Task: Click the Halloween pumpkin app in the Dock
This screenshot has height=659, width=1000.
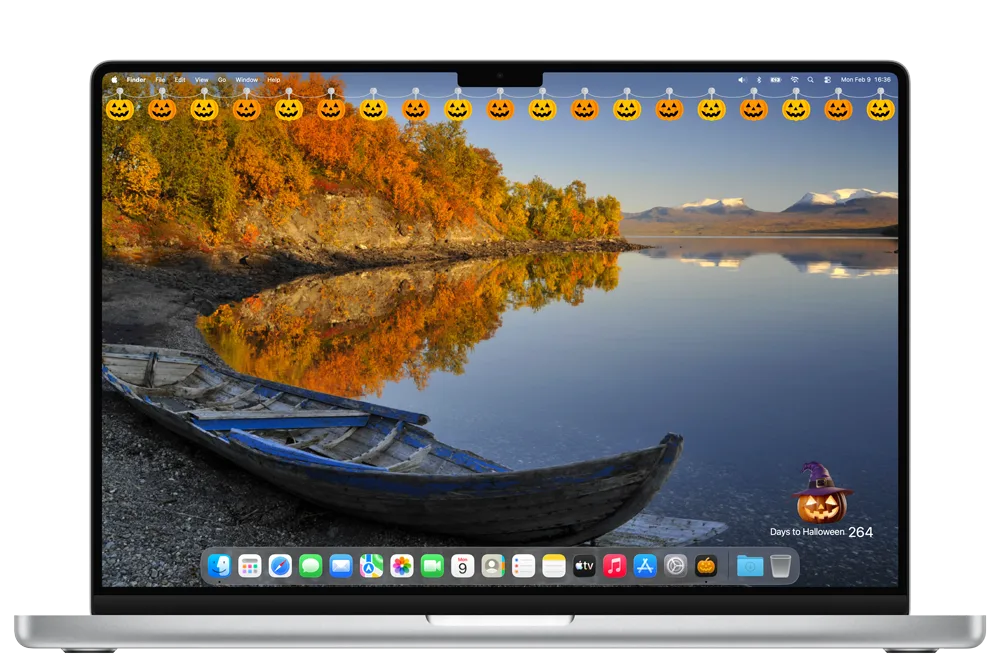Action: pos(706,566)
